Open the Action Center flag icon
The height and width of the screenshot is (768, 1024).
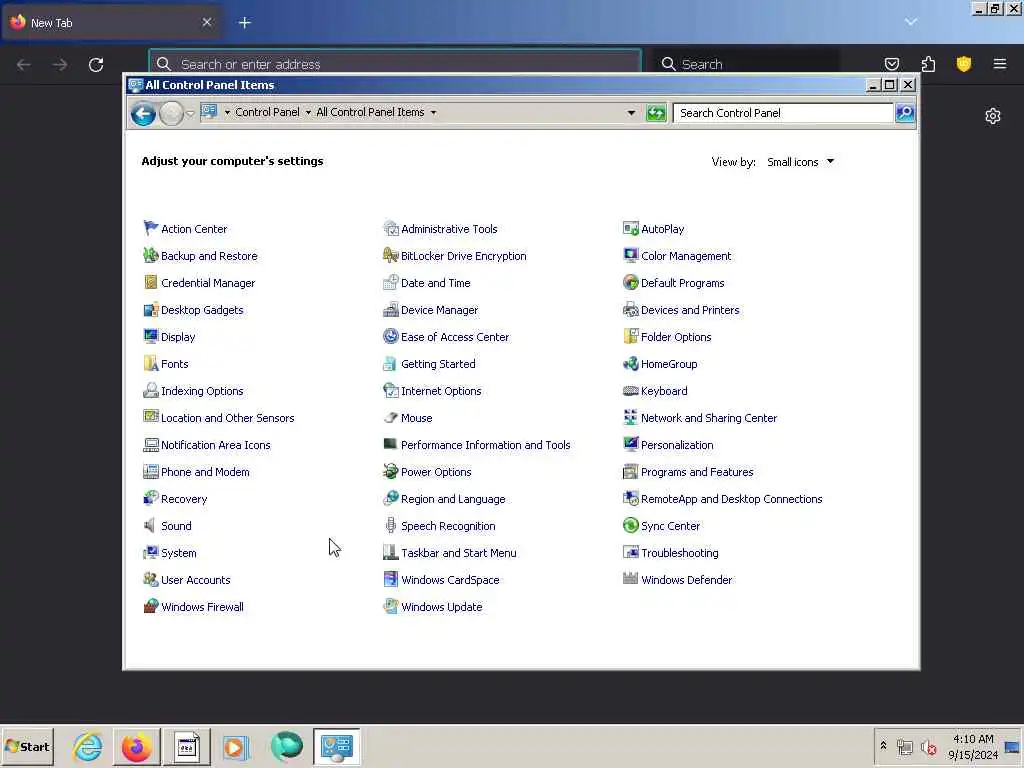151,228
